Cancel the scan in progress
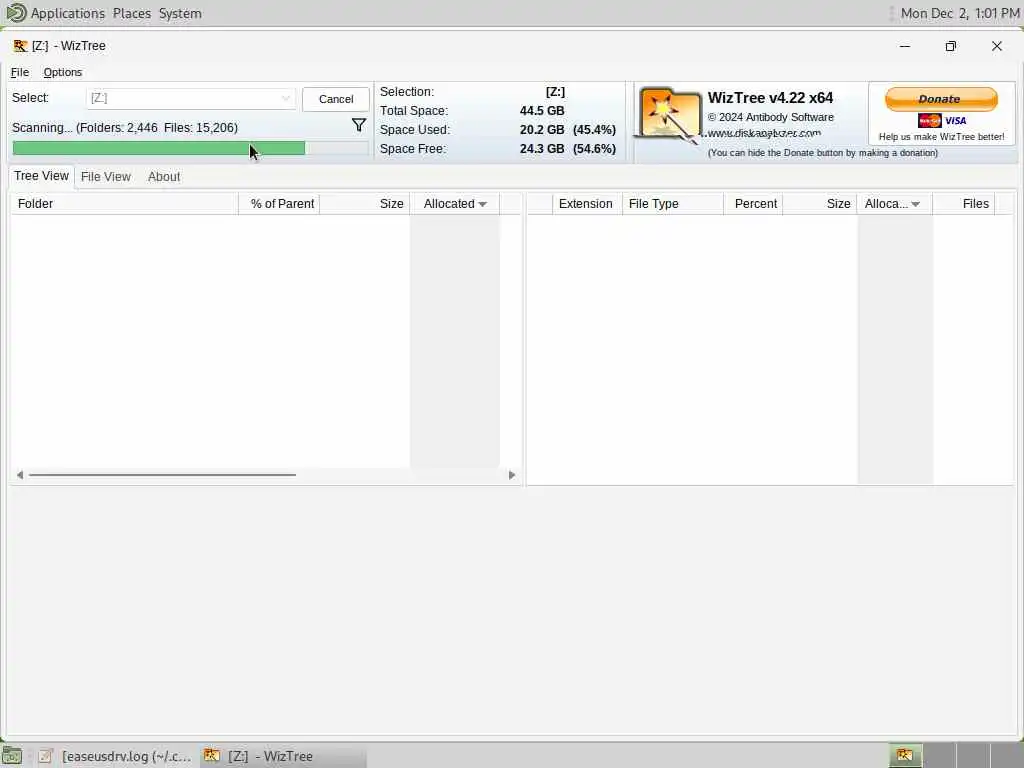 (x=336, y=99)
